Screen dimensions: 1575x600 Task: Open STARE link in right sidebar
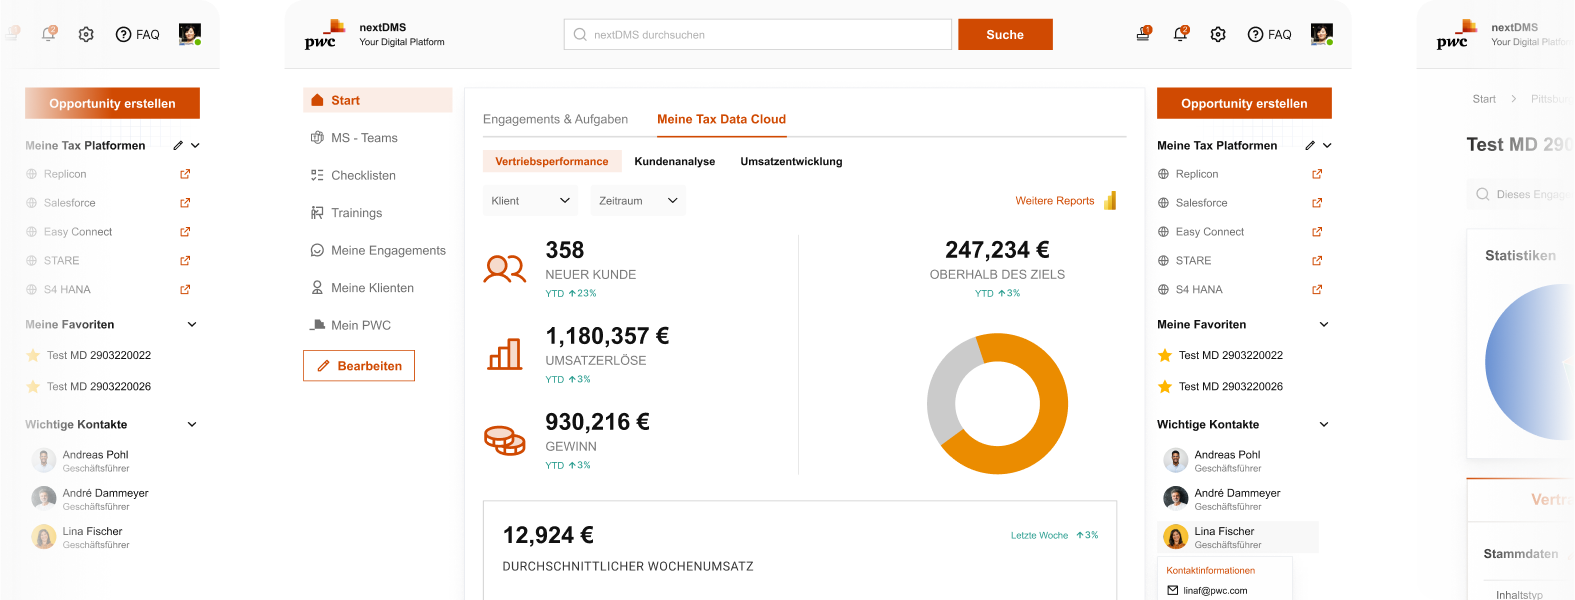coord(1193,261)
